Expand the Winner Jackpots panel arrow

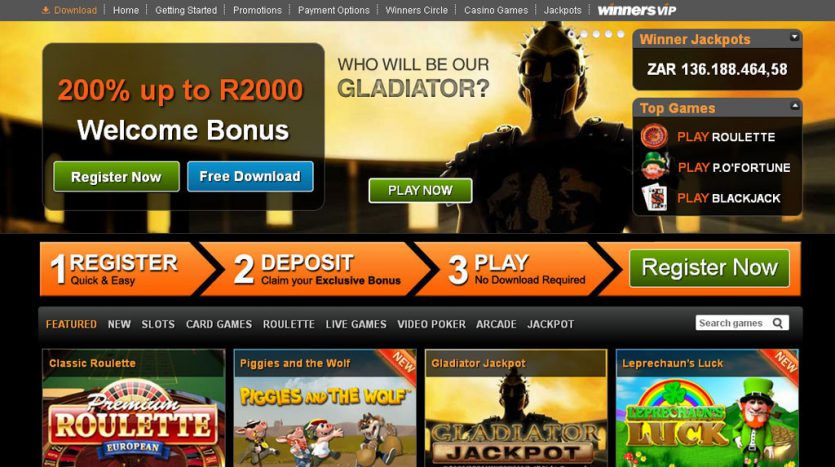794,37
